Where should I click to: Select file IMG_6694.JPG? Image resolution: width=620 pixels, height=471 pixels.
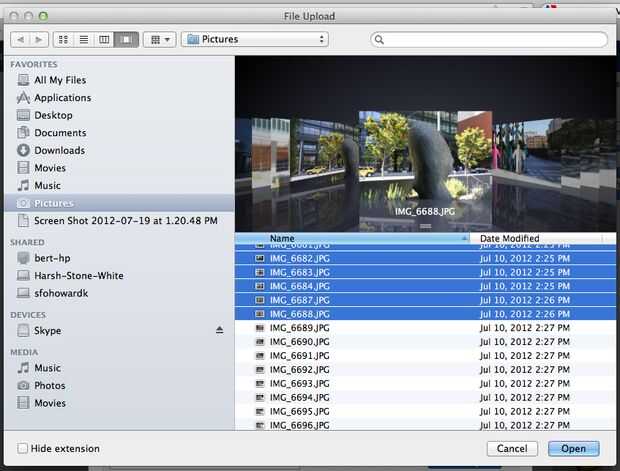(425, 397)
